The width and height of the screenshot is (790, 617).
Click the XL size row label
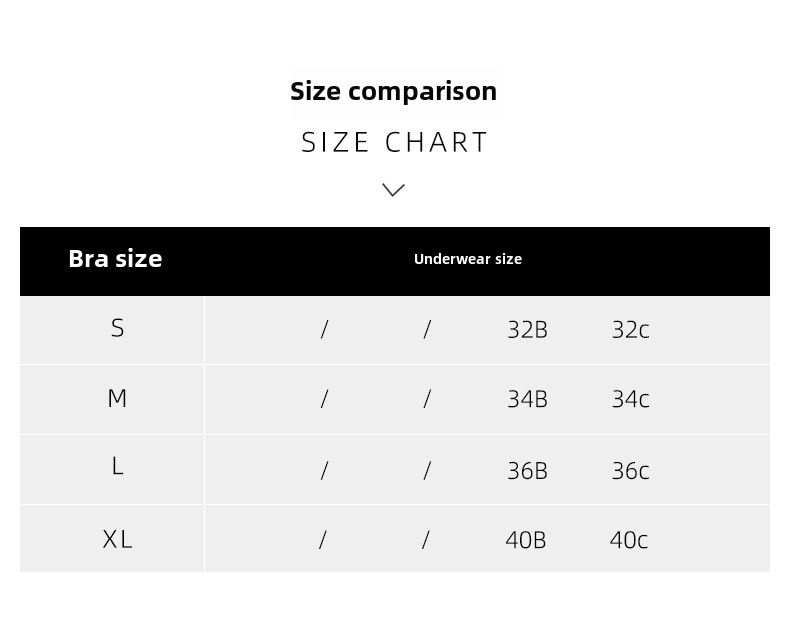point(117,539)
